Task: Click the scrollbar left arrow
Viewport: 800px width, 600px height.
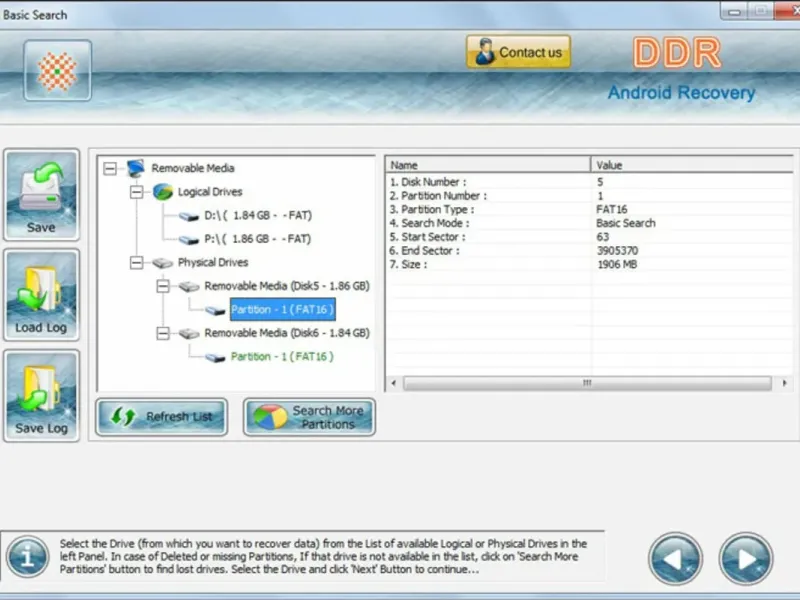Action: (393, 383)
